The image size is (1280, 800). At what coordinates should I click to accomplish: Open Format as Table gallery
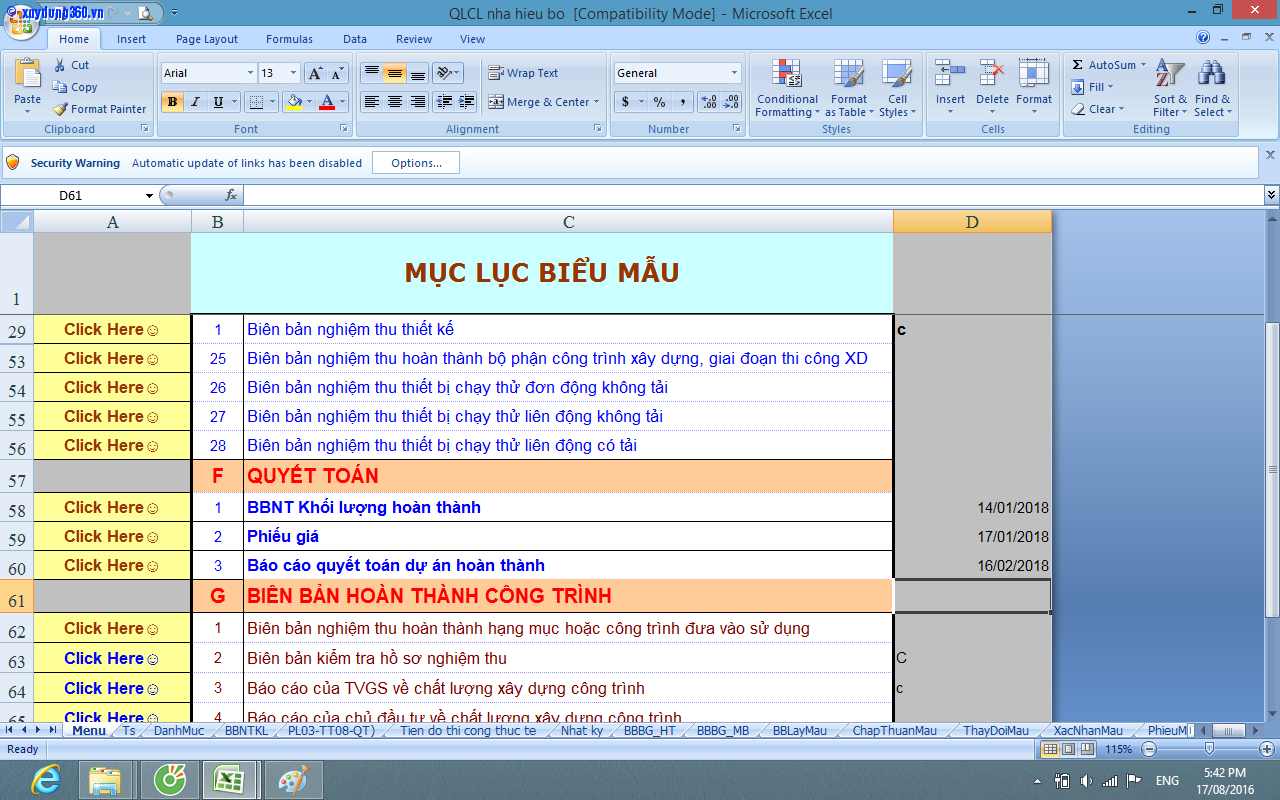coord(849,88)
